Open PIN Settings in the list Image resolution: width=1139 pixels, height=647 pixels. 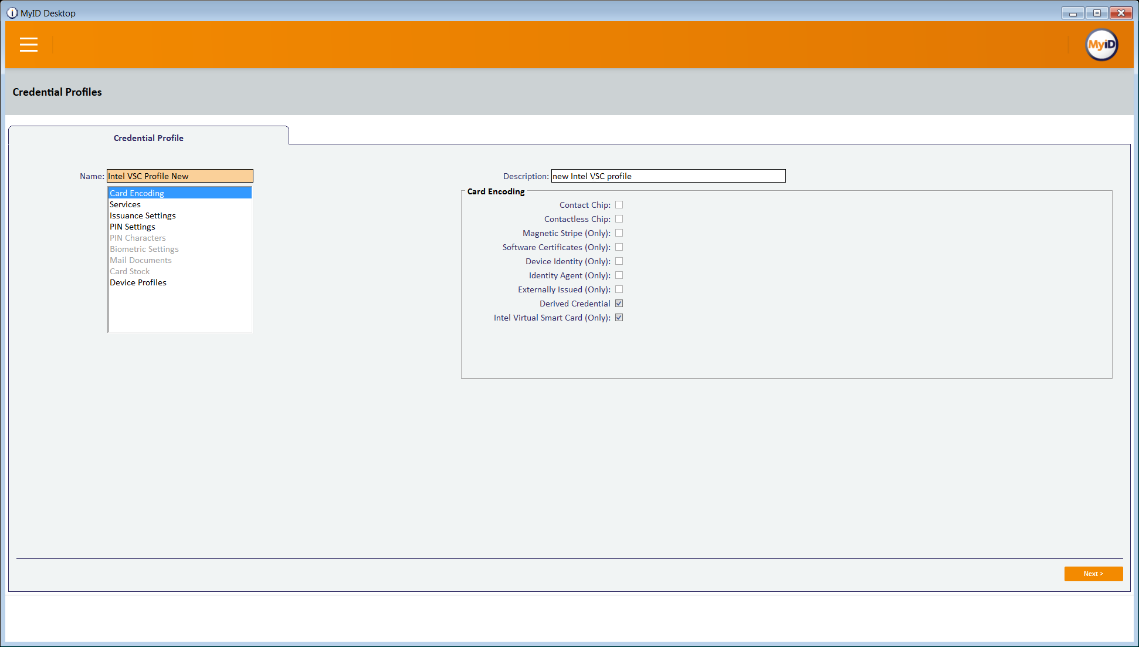(x=180, y=227)
